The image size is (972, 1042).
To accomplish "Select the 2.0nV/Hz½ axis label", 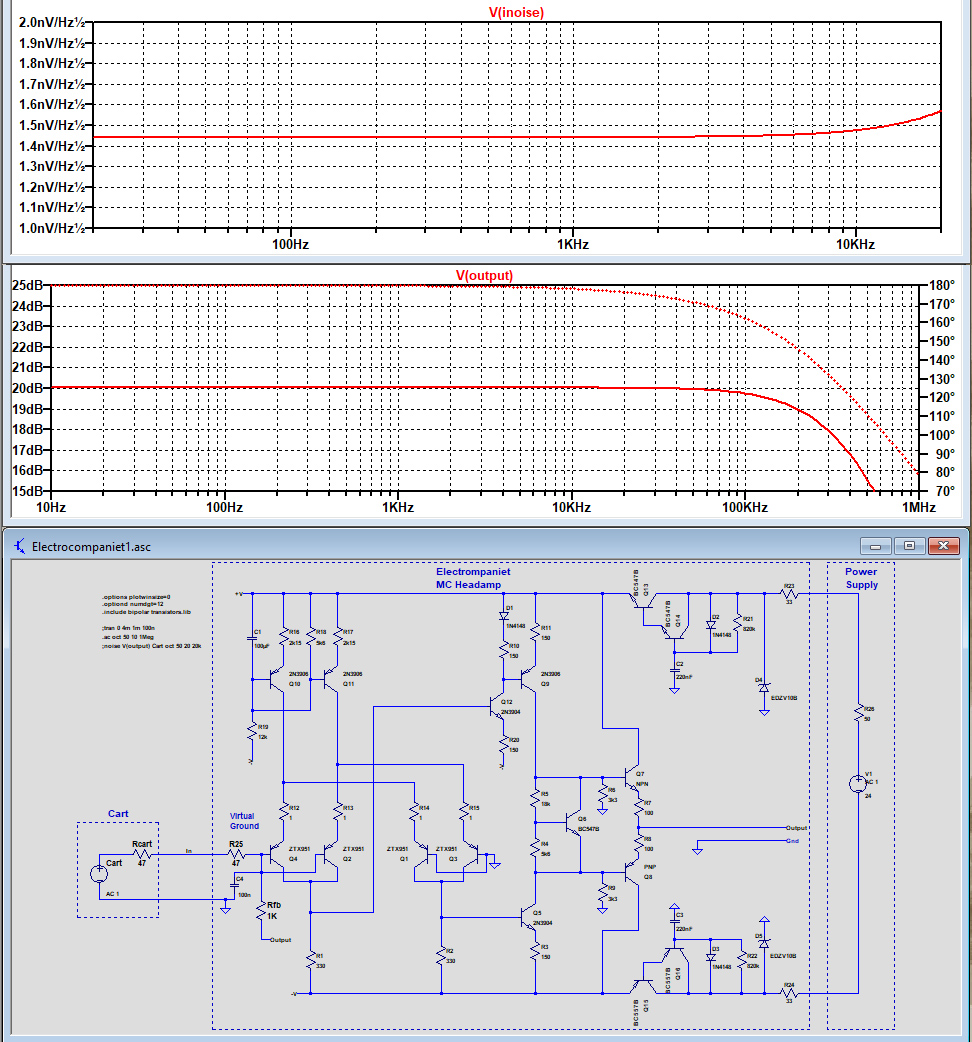I will point(52,23).
